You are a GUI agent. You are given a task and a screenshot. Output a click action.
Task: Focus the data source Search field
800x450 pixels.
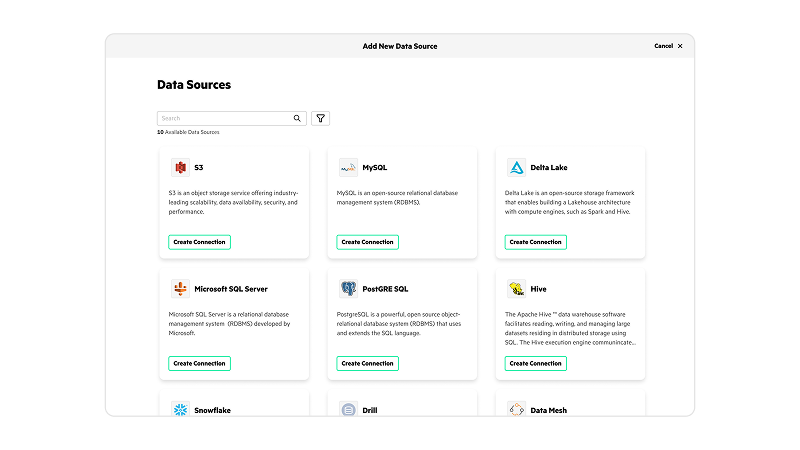[x=225, y=118]
